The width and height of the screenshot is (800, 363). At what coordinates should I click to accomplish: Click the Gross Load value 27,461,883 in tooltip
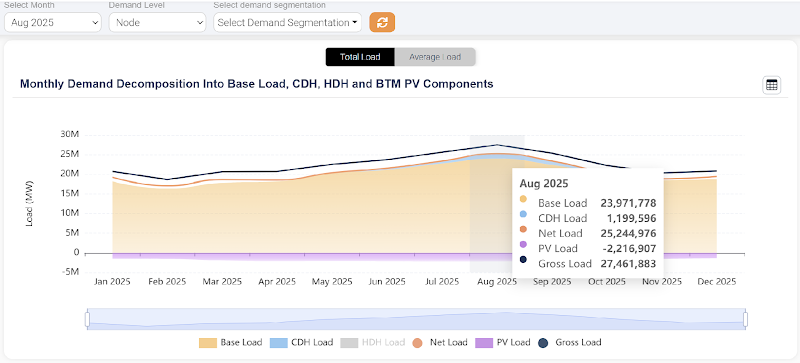click(628, 264)
